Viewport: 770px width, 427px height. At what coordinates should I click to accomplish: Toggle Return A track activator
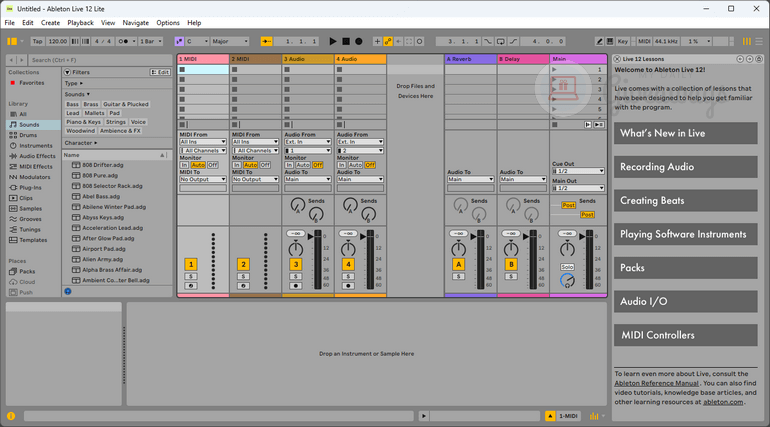459,265
